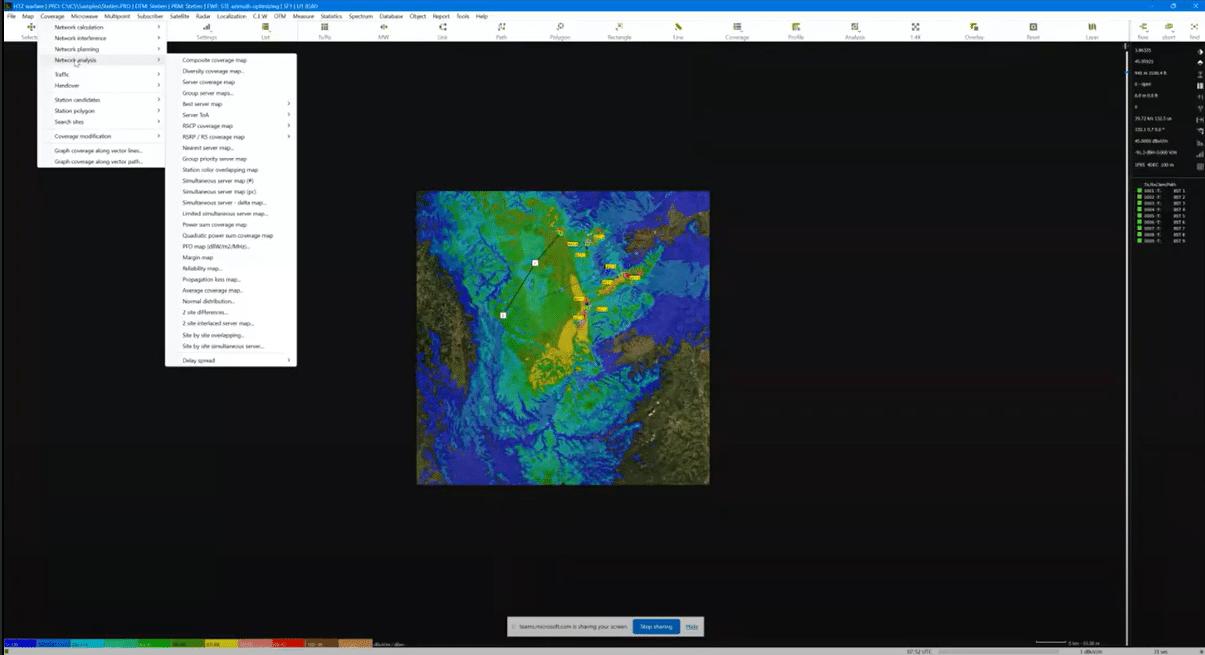Select the Tx/Rx station tool
Viewport: 1205px width, 655px height.
tap(323, 30)
